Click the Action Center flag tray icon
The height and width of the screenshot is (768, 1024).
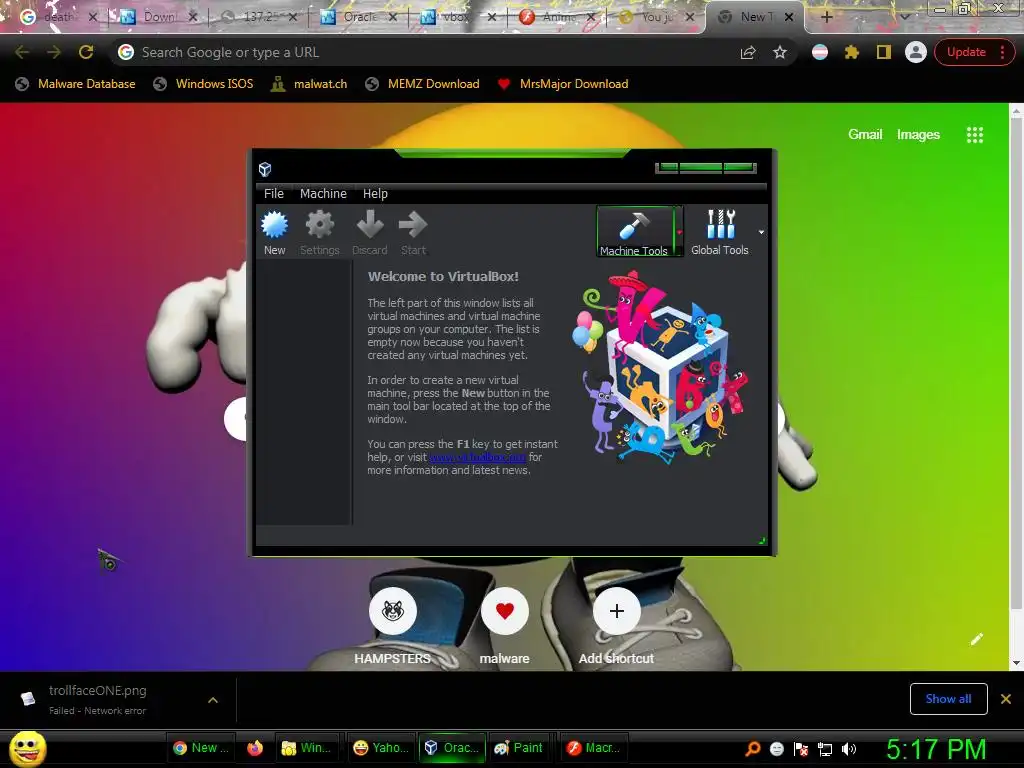(x=801, y=749)
